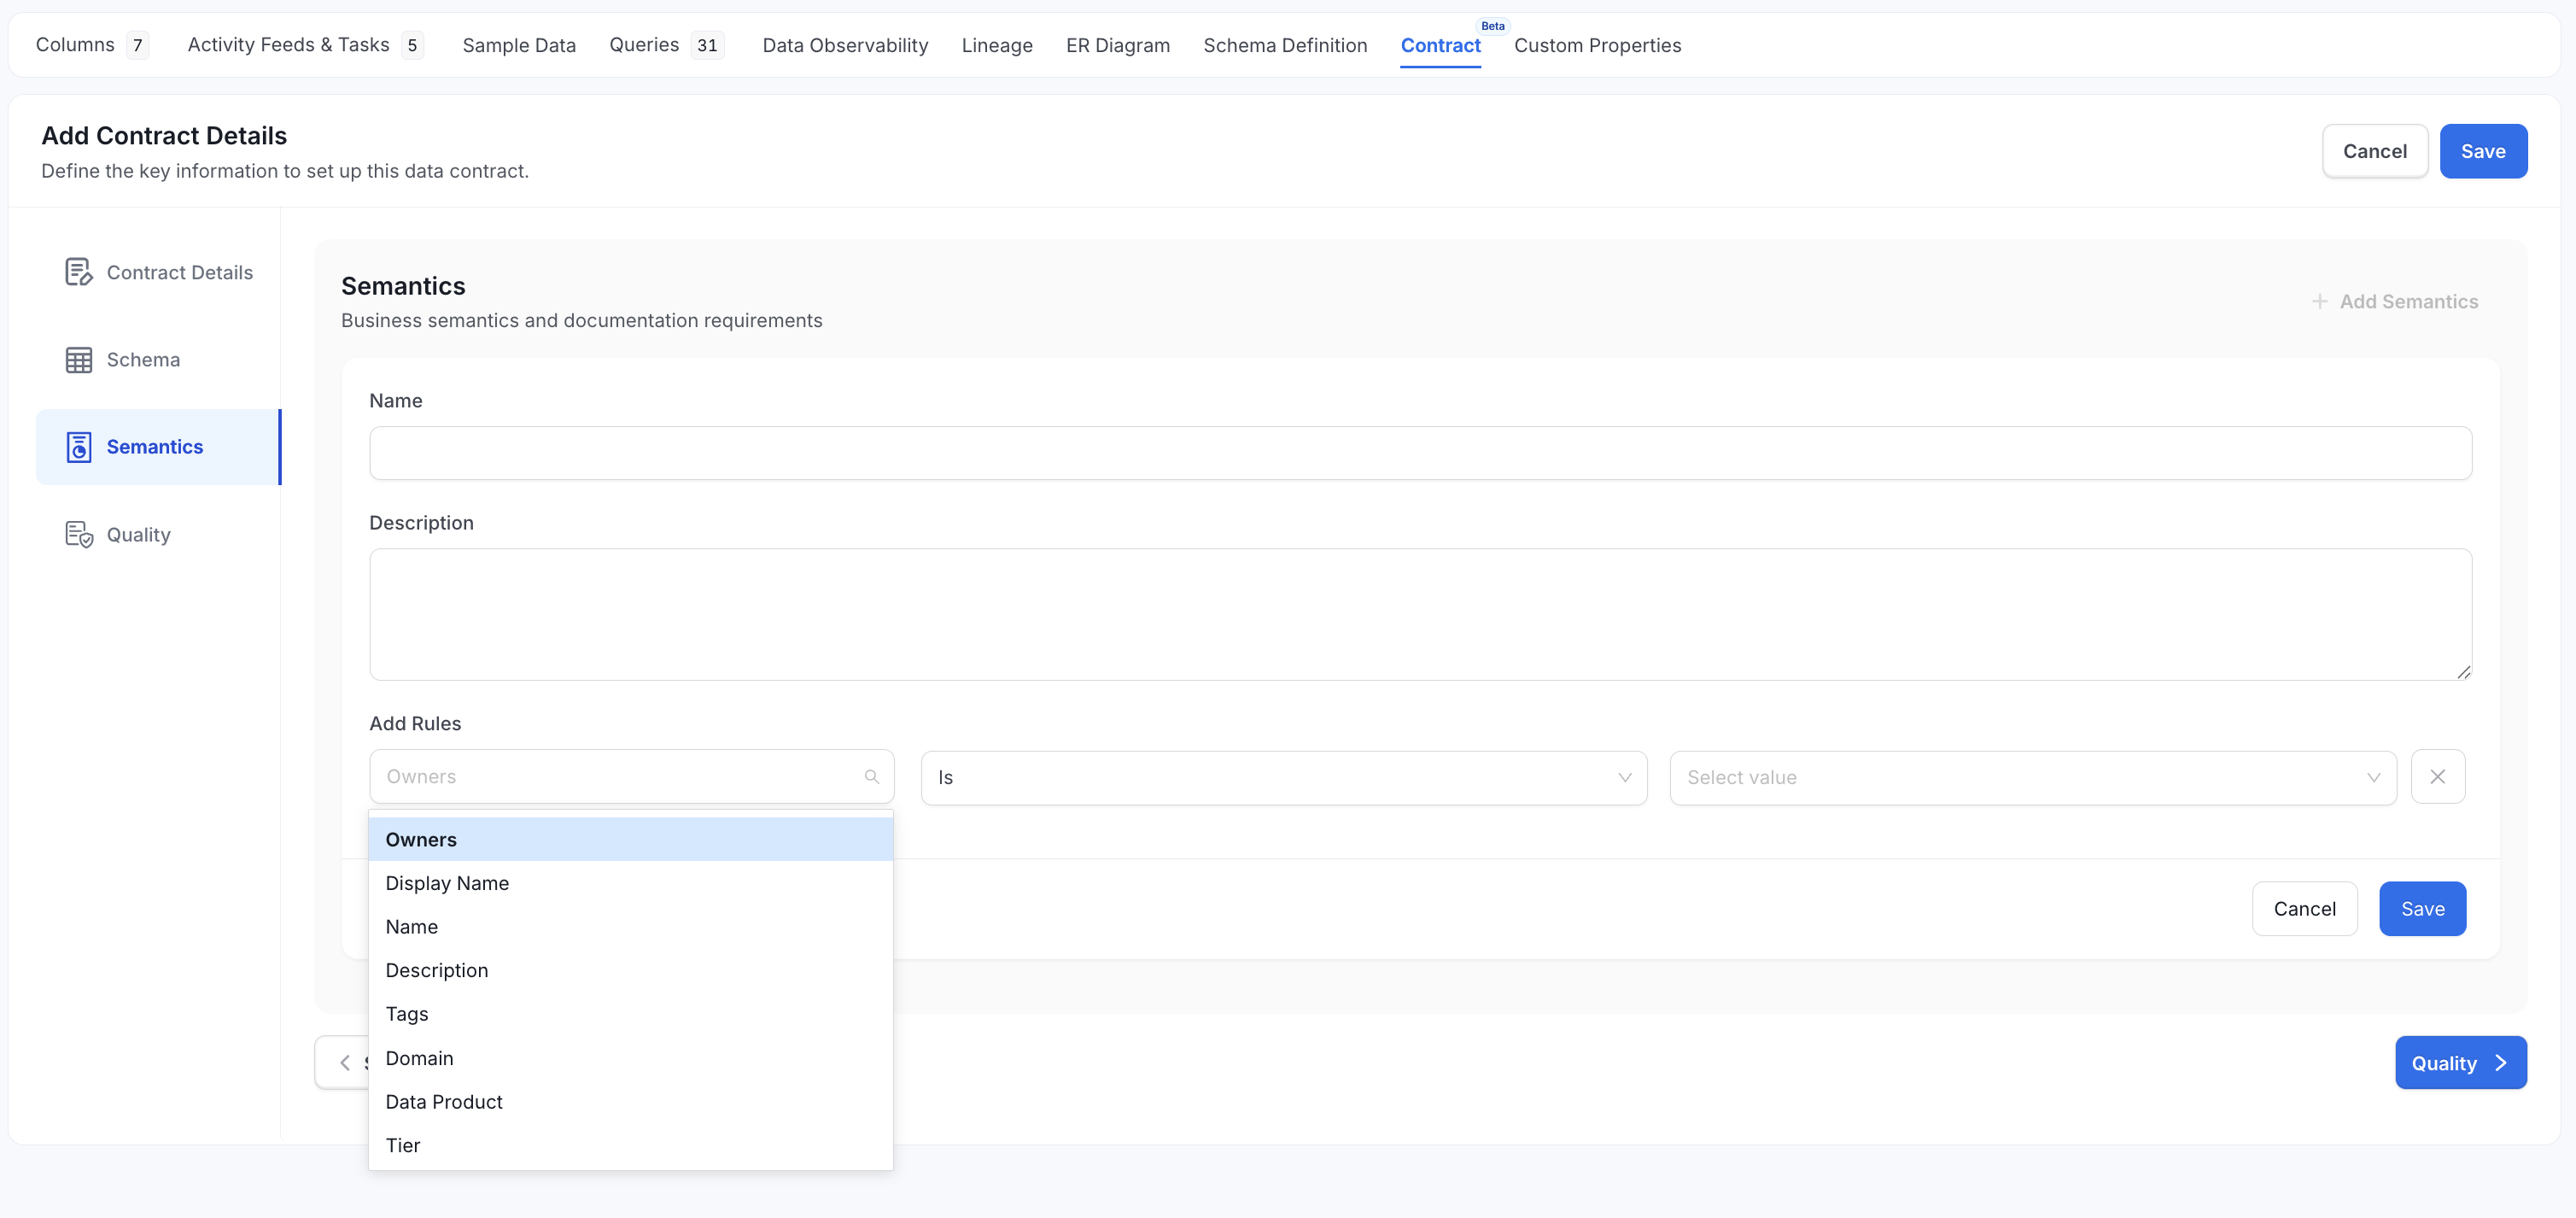Switch to Schema Definition tab
The height and width of the screenshot is (1218, 2576).
tap(1285, 45)
